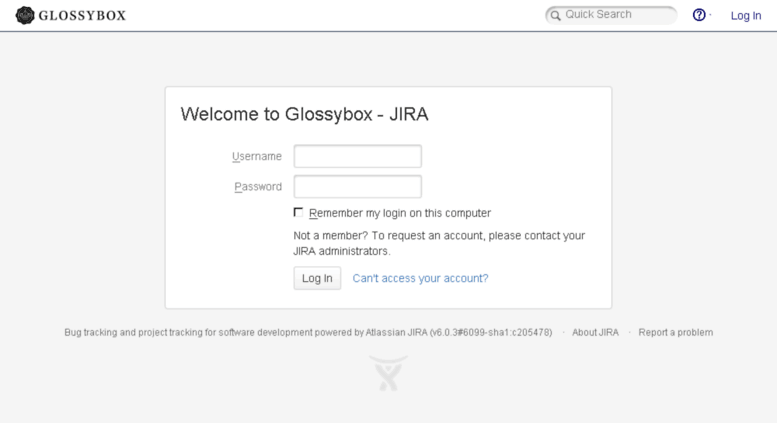Focus the Quick Search field
The width and height of the screenshot is (777, 423).
pyautogui.click(x=611, y=15)
